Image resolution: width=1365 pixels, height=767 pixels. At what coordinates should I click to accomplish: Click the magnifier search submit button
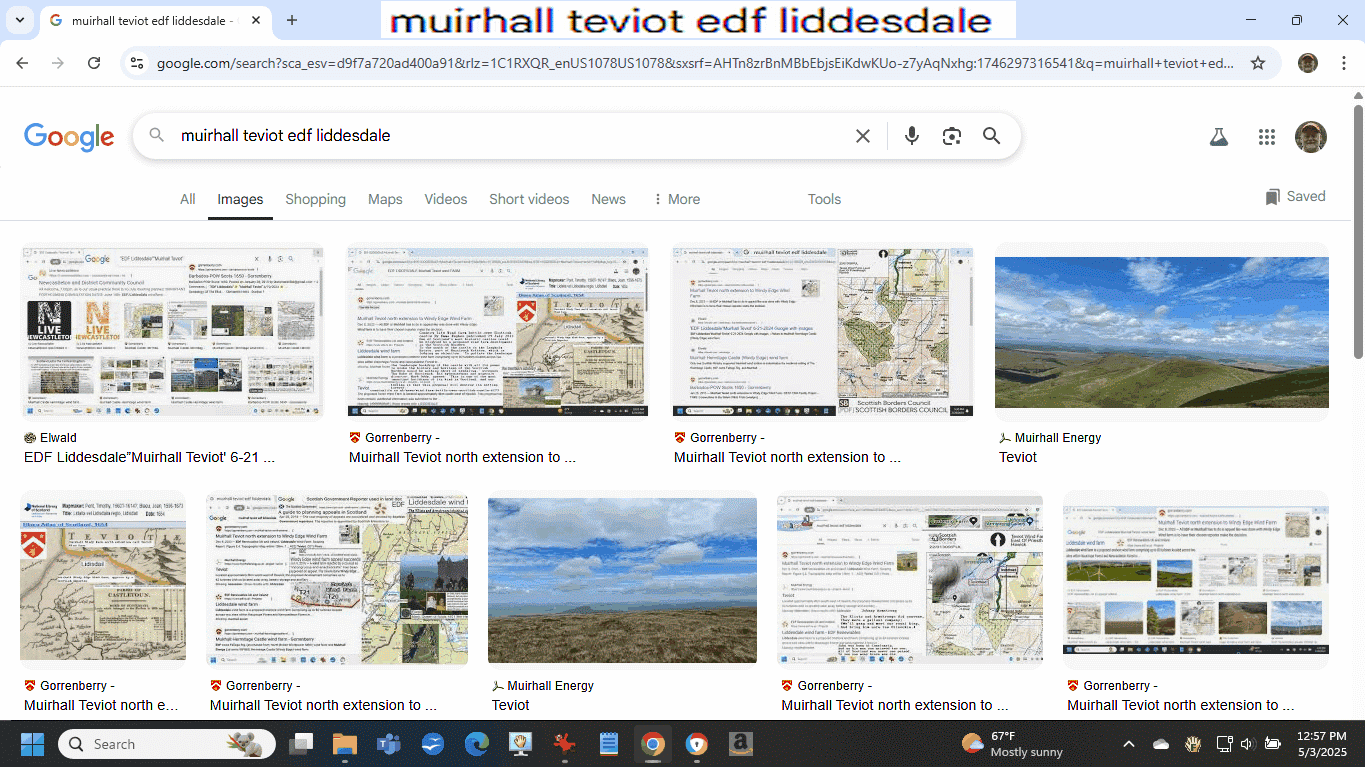(x=991, y=136)
